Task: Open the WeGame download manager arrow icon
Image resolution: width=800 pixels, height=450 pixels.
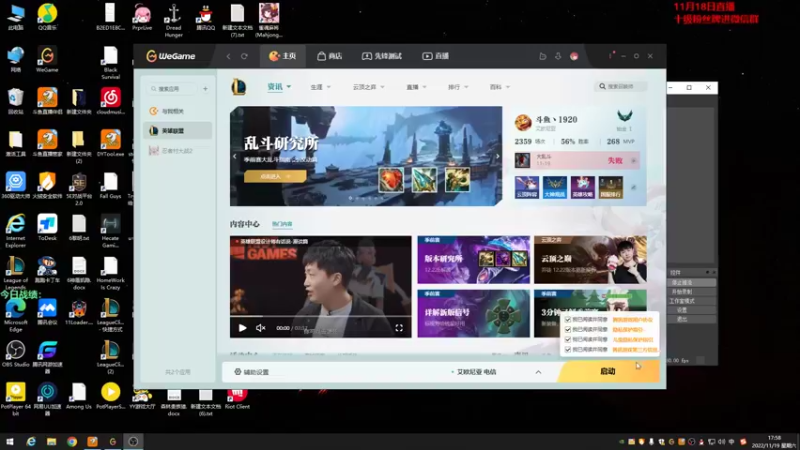Action: (558, 56)
